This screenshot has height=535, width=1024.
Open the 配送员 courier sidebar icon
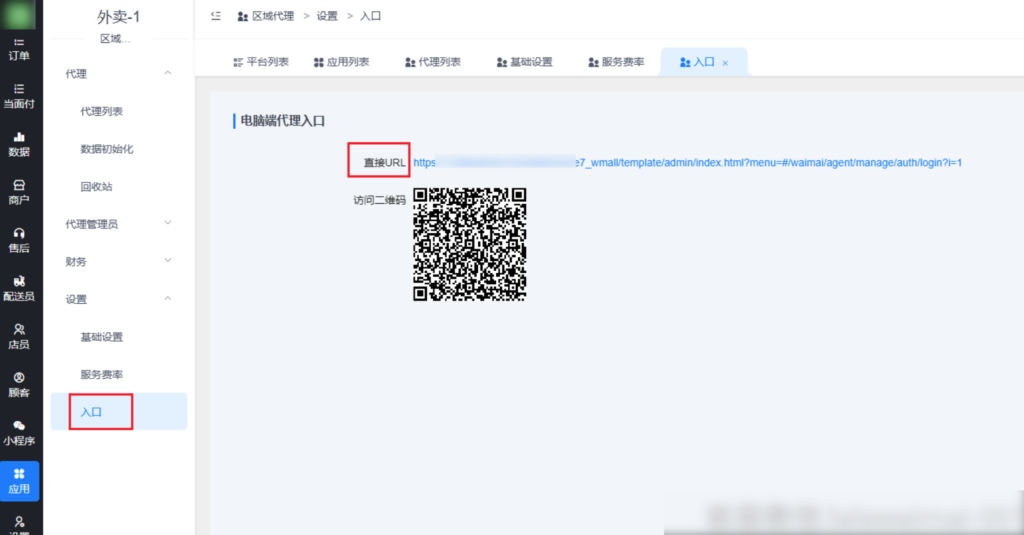point(19,289)
